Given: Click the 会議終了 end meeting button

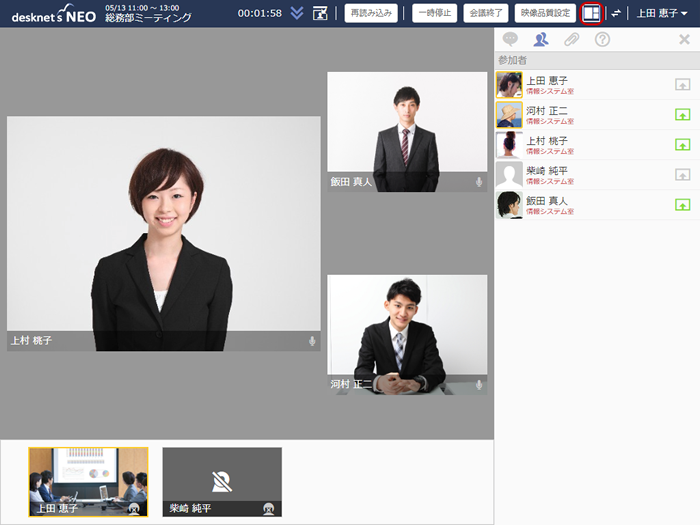Looking at the screenshot, I should [x=486, y=13].
